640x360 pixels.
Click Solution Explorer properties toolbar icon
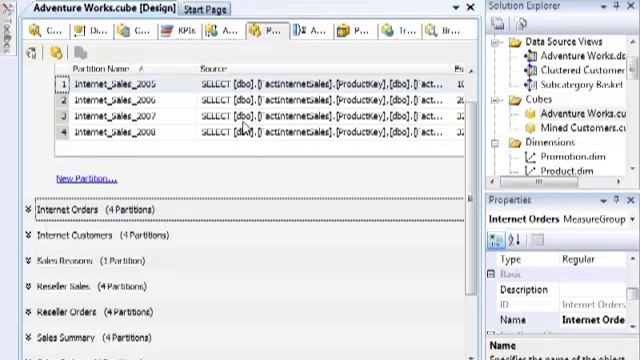click(498, 24)
